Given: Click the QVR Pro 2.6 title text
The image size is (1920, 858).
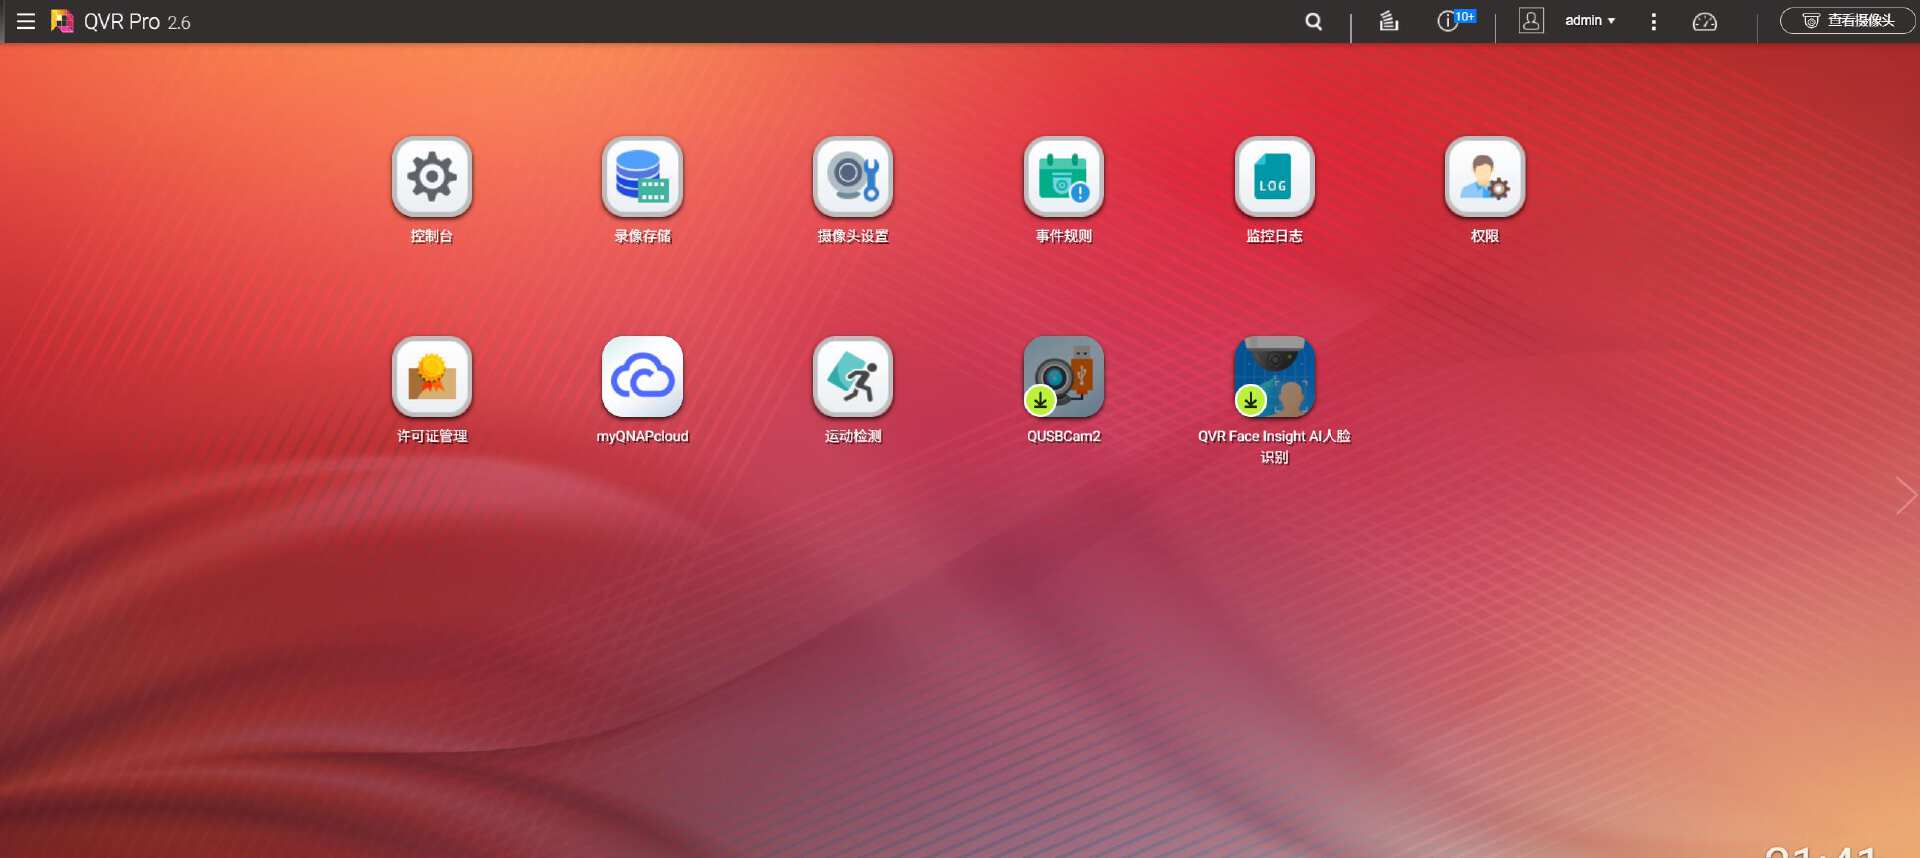Looking at the screenshot, I should click(x=137, y=22).
